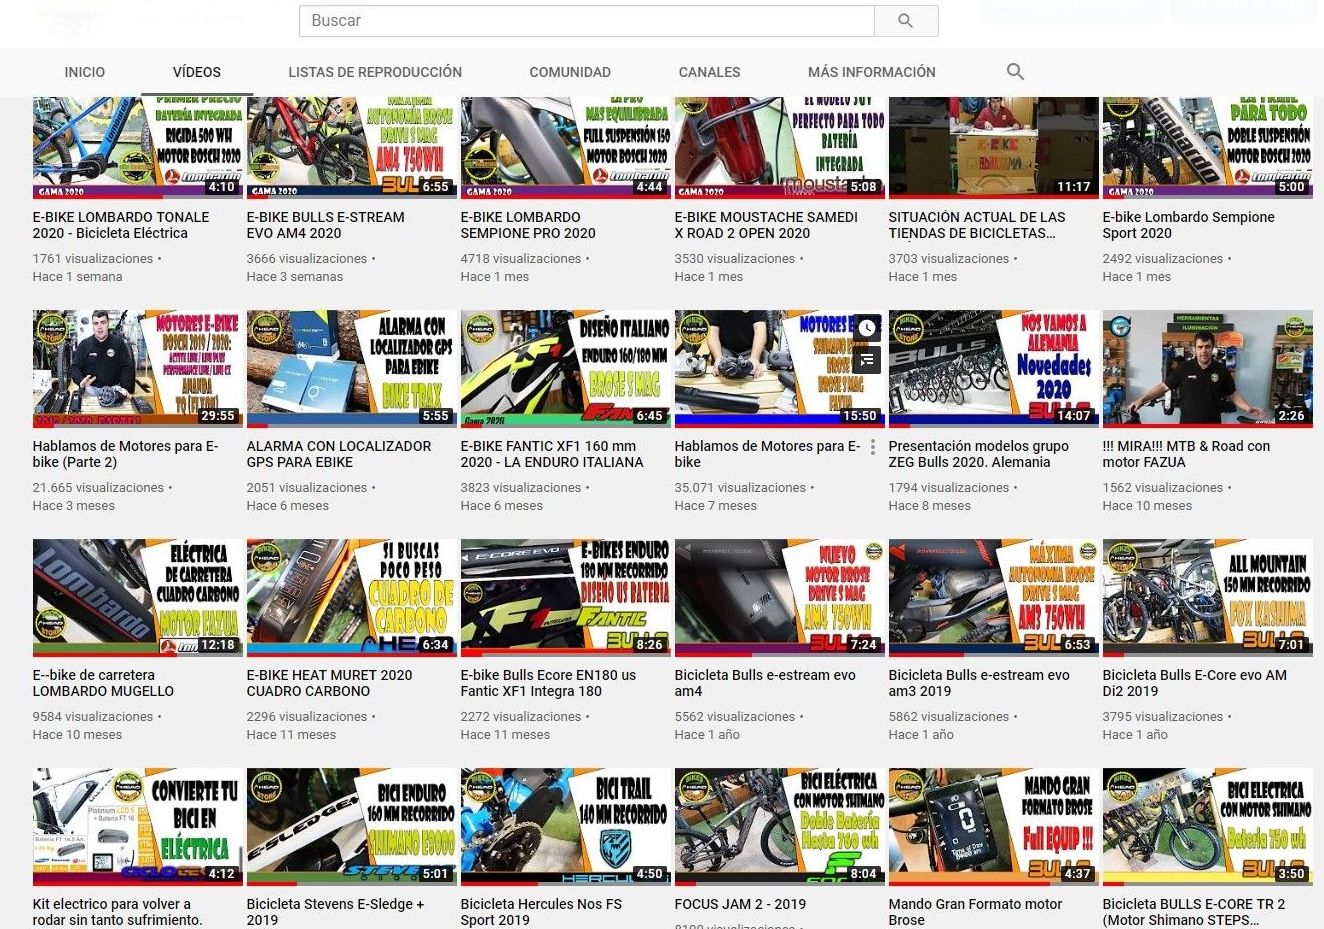This screenshot has height=929, width=1324.
Task: Open Bicicleta Bulls e-estream evo am3 2019 title
Action: 979,683
